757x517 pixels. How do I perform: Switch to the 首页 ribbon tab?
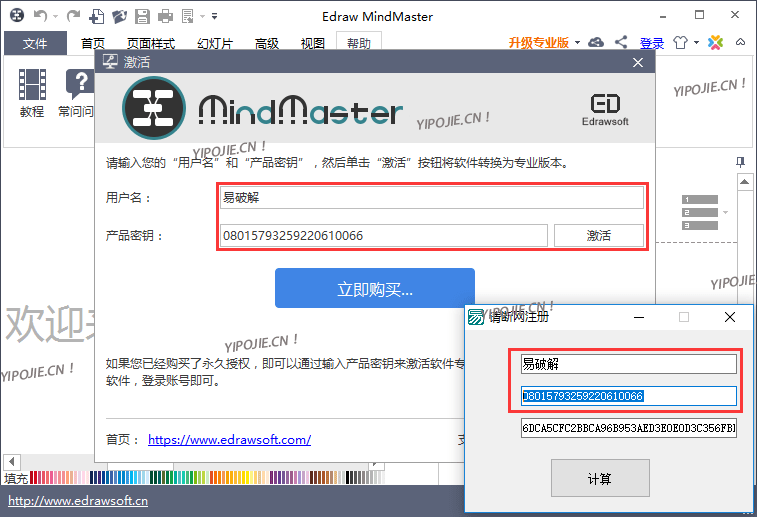pyautogui.click(x=93, y=43)
